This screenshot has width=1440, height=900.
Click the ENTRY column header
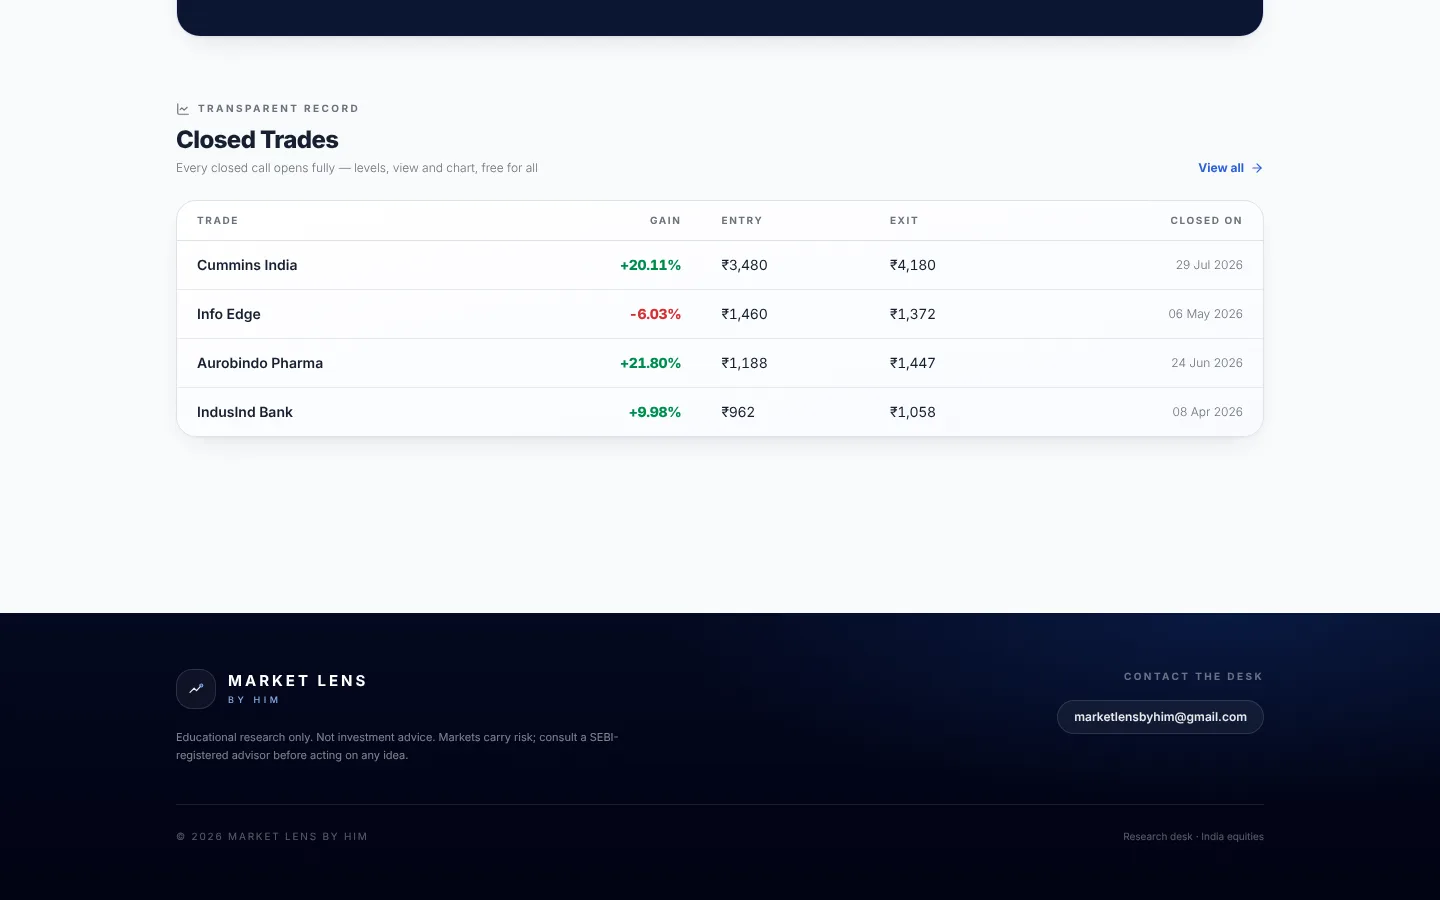tap(742, 221)
